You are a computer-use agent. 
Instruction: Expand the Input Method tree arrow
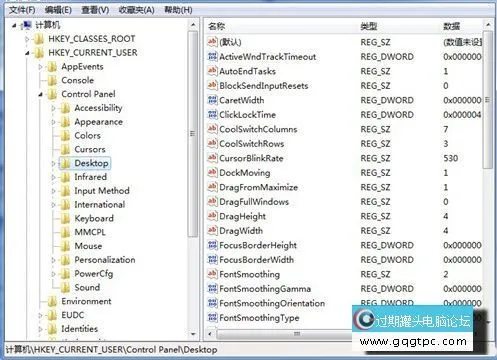pos(53,191)
